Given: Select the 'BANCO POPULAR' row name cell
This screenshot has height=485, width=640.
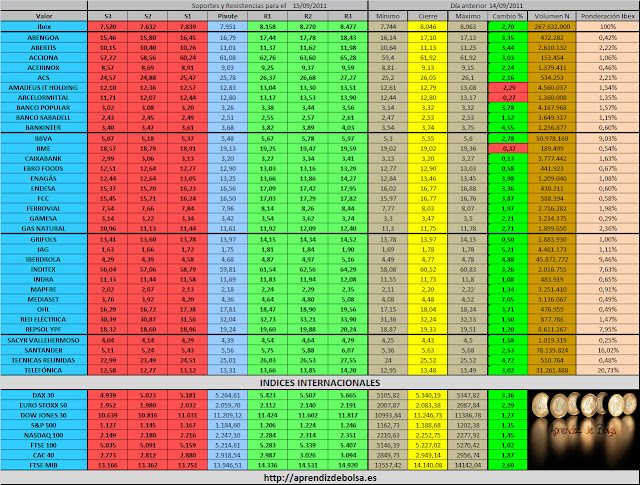Looking at the screenshot, I should pos(44,108).
